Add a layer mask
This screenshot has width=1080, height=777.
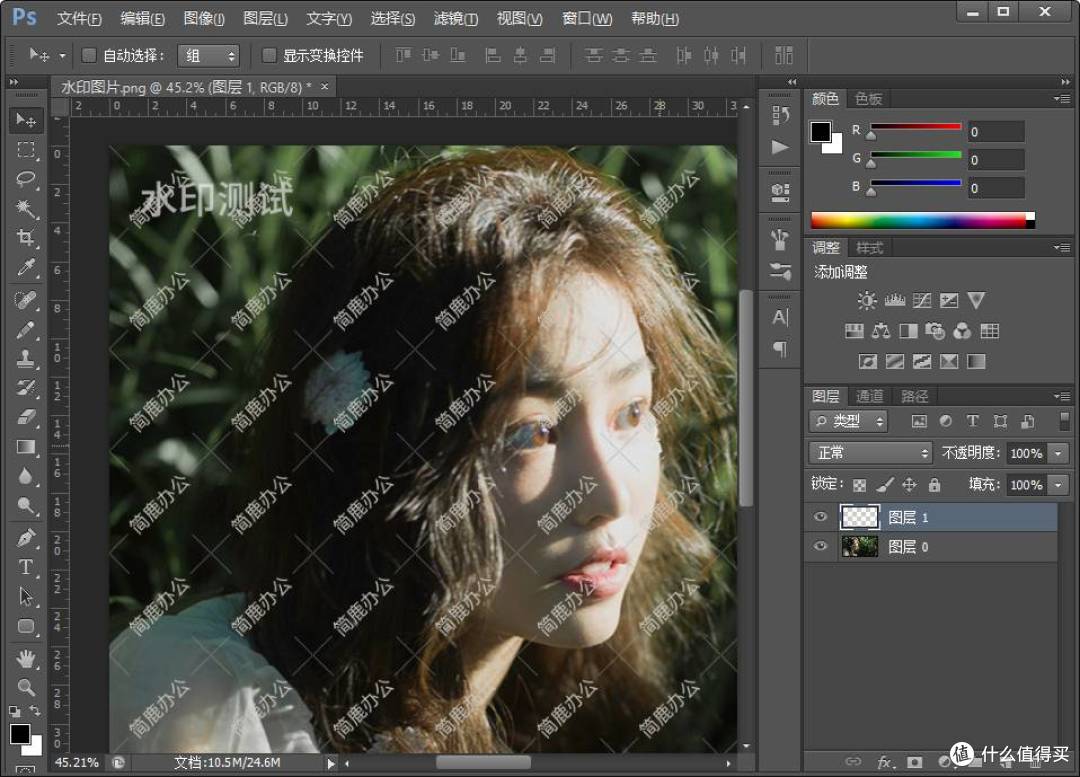[x=915, y=762]
